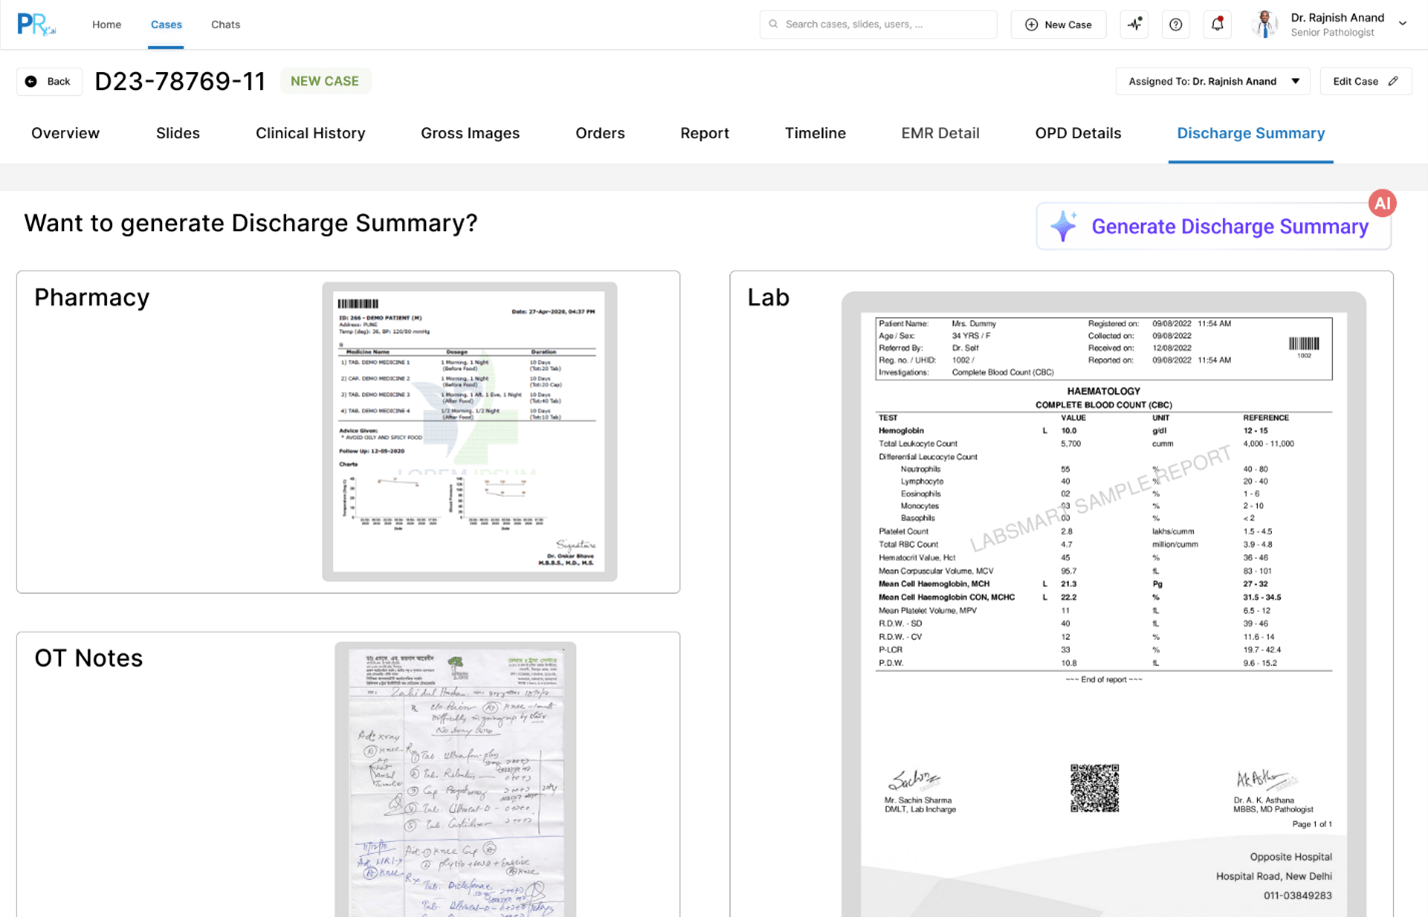
Task: Open the Pharmacy prescription thumbnail
Action: (469, 432)
